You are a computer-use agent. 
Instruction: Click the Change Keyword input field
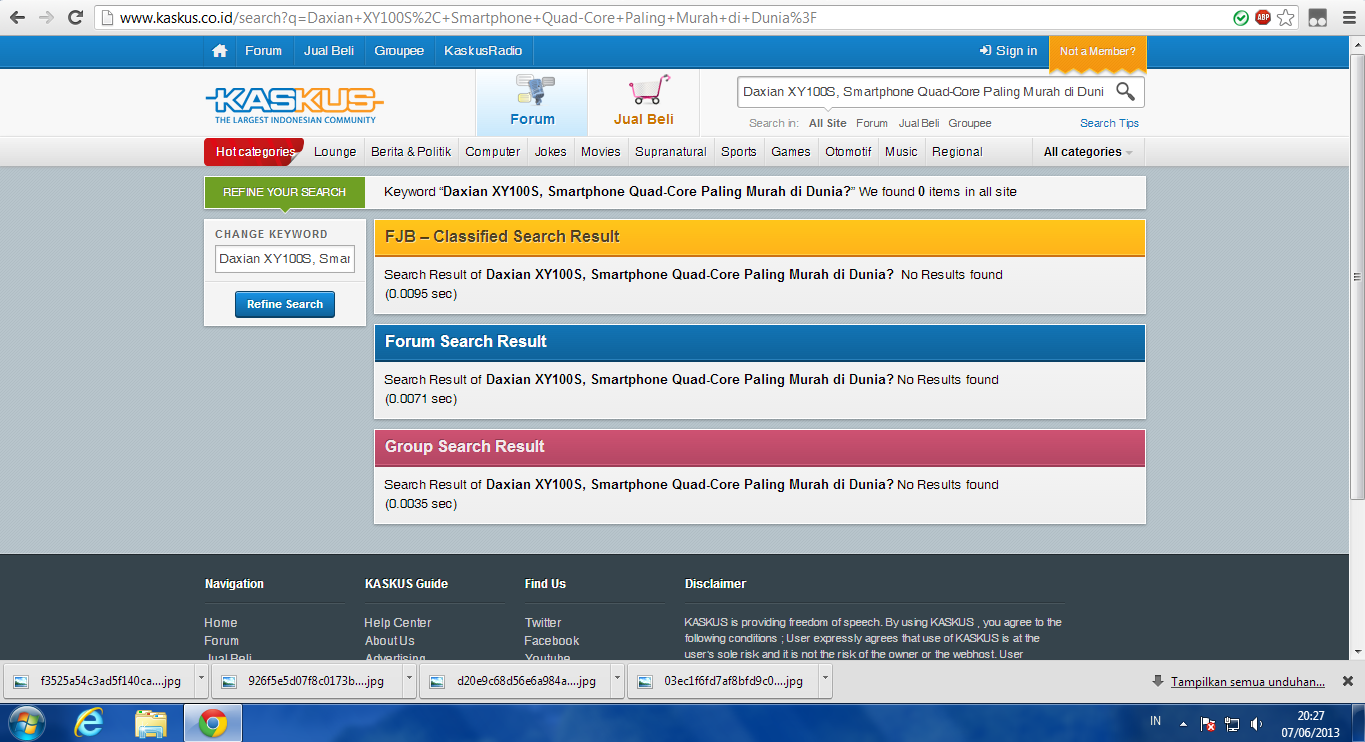tap(285, 258)
